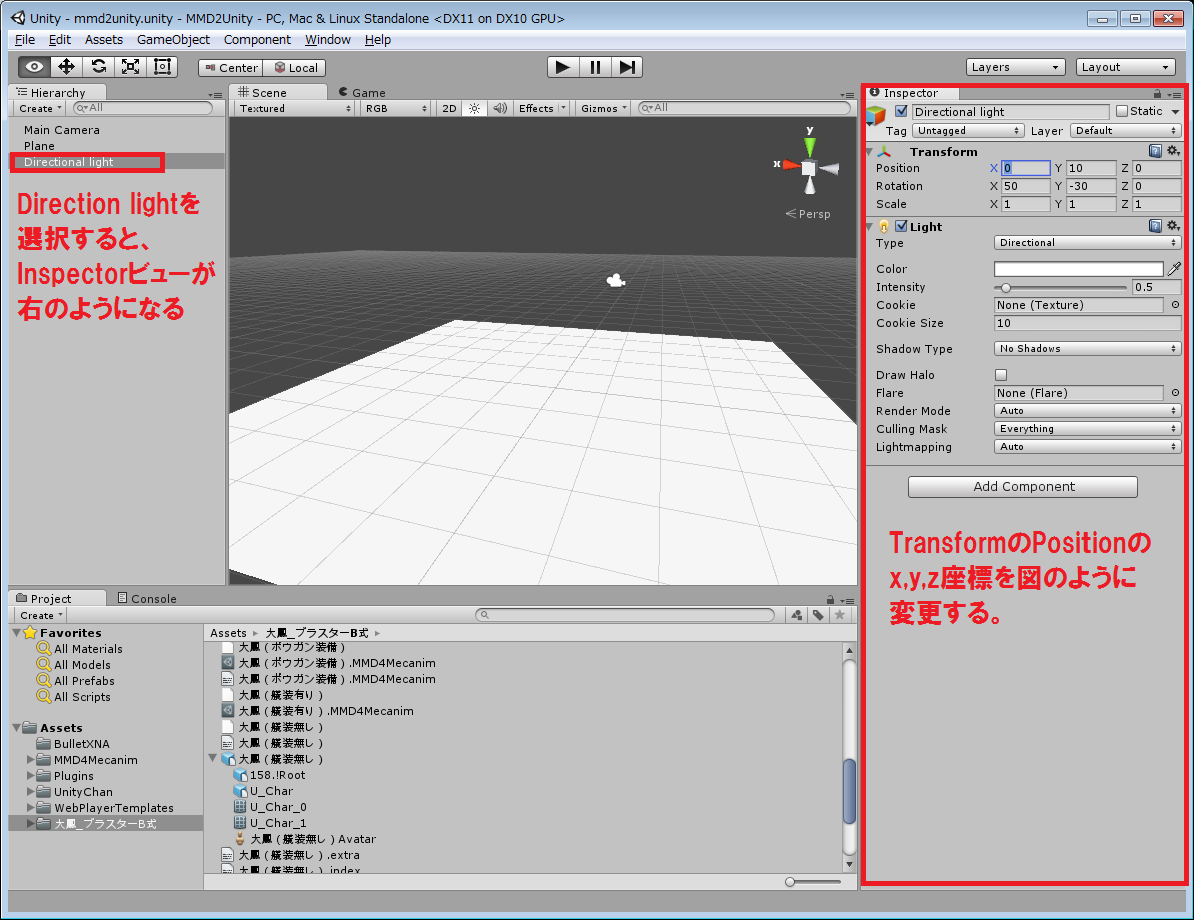Open Shadow Type dropdown

click(x=1087, y=349)
